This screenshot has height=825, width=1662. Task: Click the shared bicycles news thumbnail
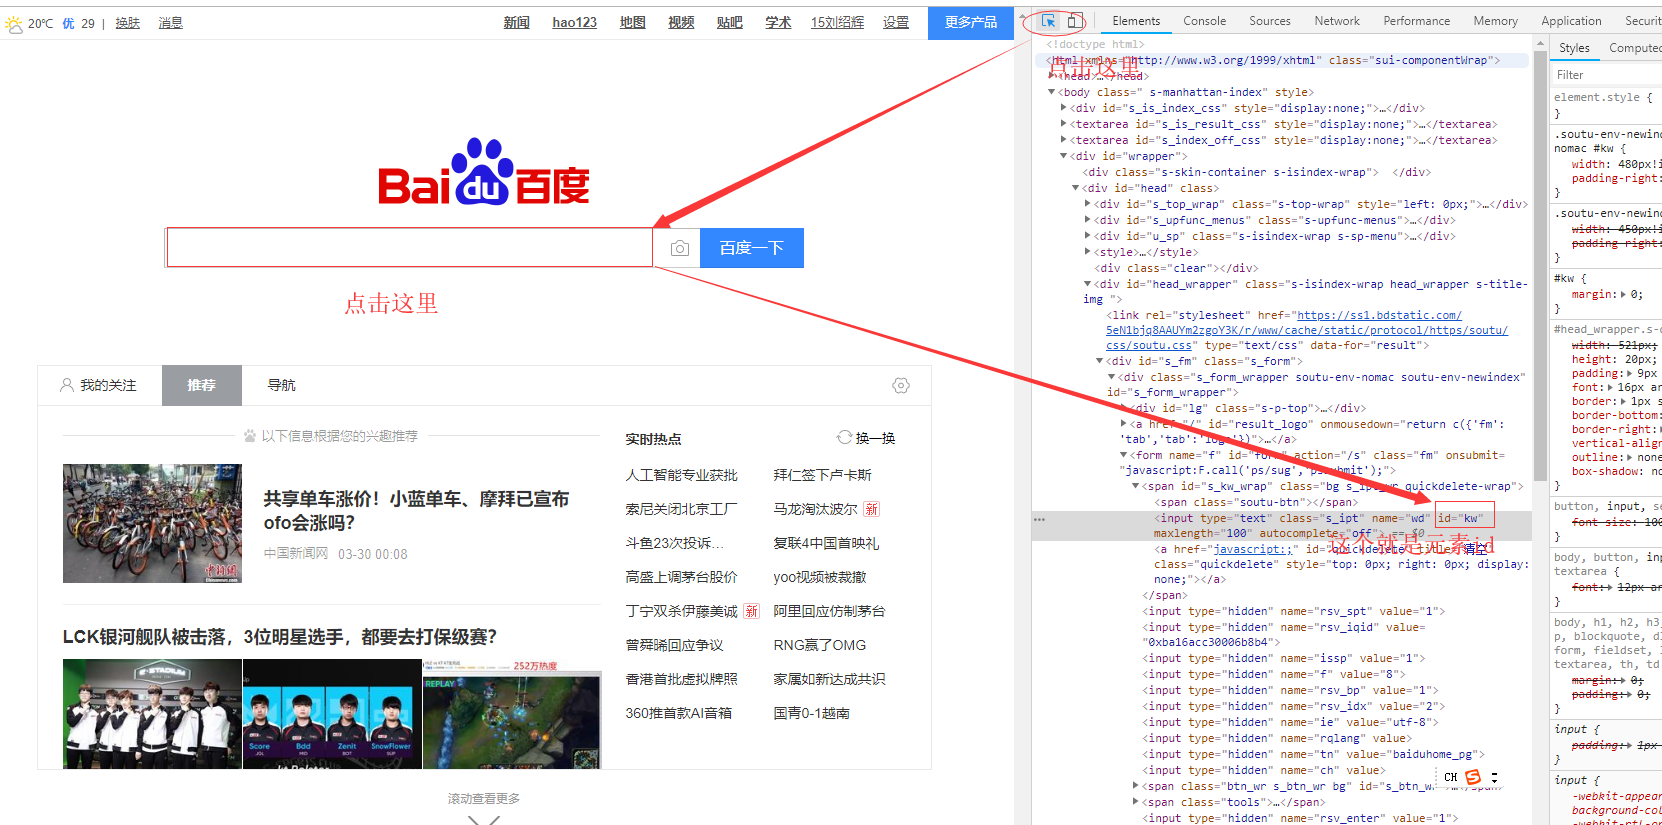152,523
